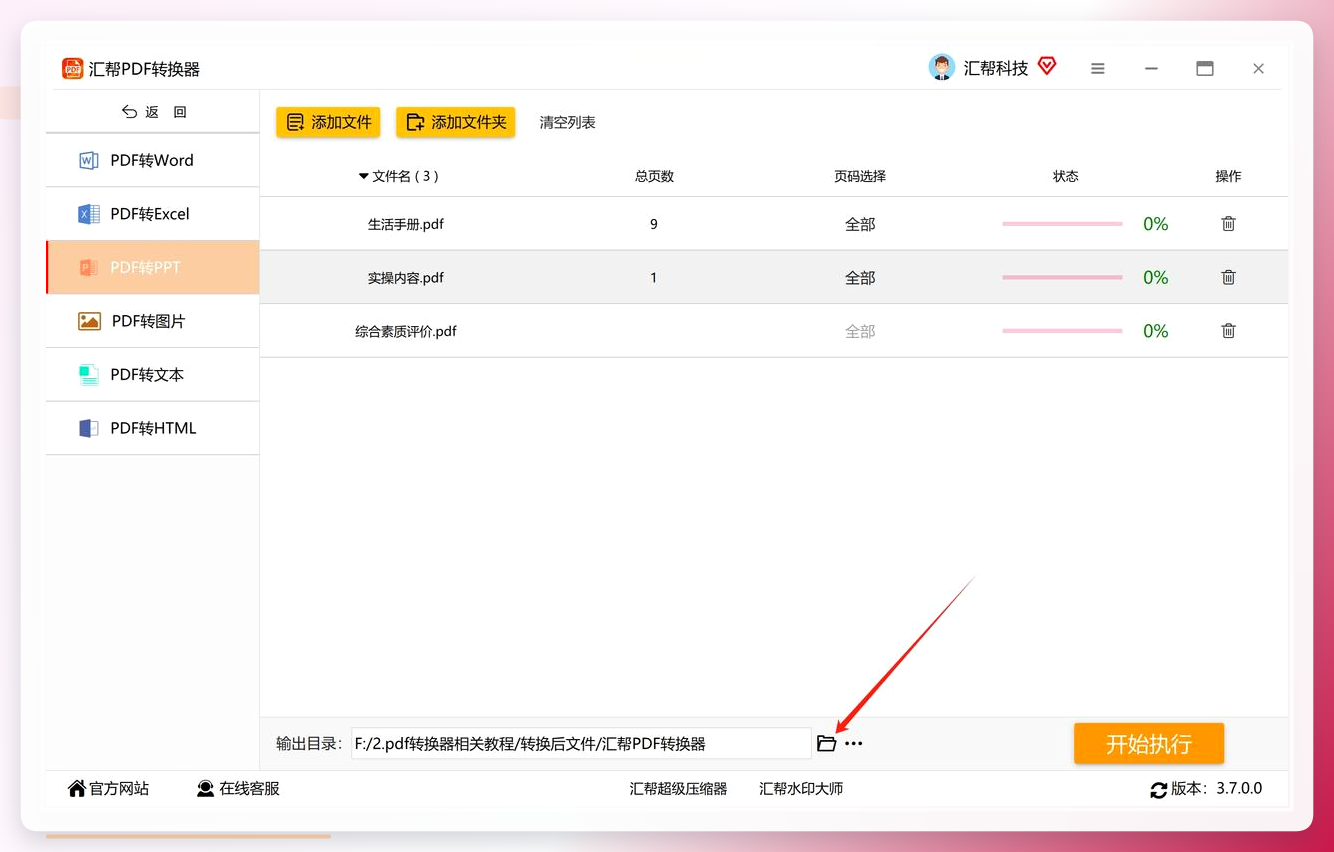Click the text icon for PDF转文本
The width and height of the screenshot is (1334, 852).
89,375
